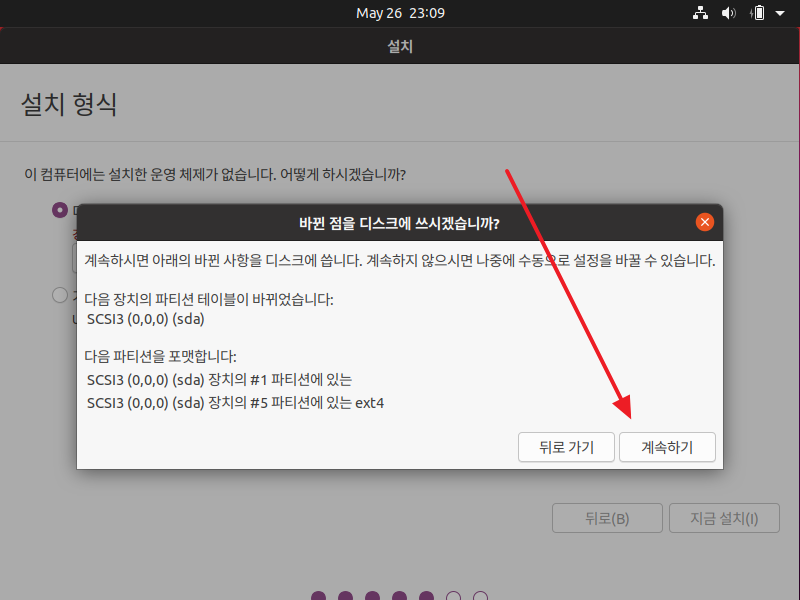800x600 pixels.
Task: Click the 설치 window title bar text
Action: [x=400, y=46]
